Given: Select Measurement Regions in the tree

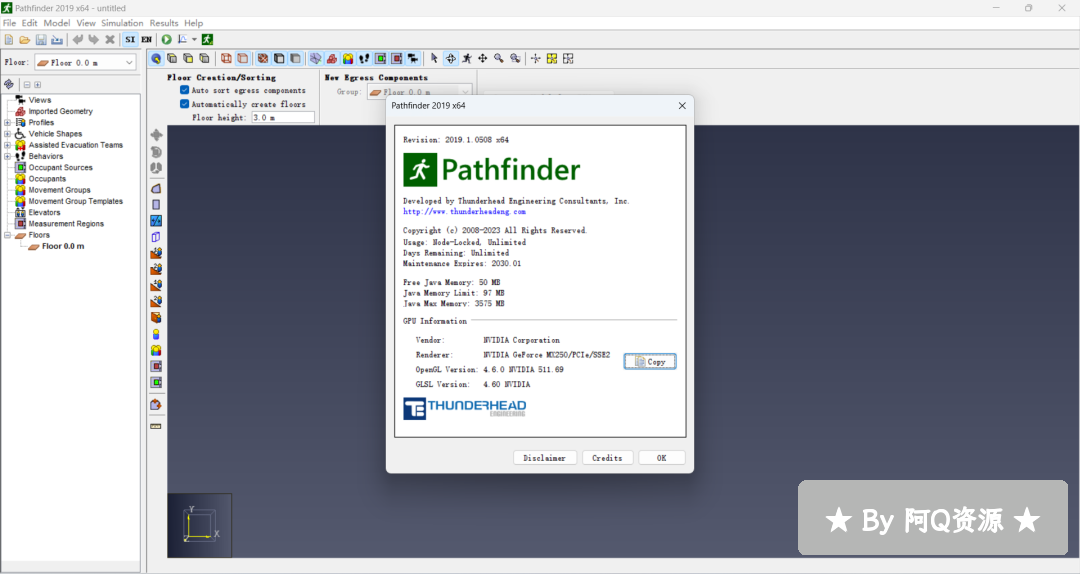Looking at the screenshot, I should click(65, 223).
